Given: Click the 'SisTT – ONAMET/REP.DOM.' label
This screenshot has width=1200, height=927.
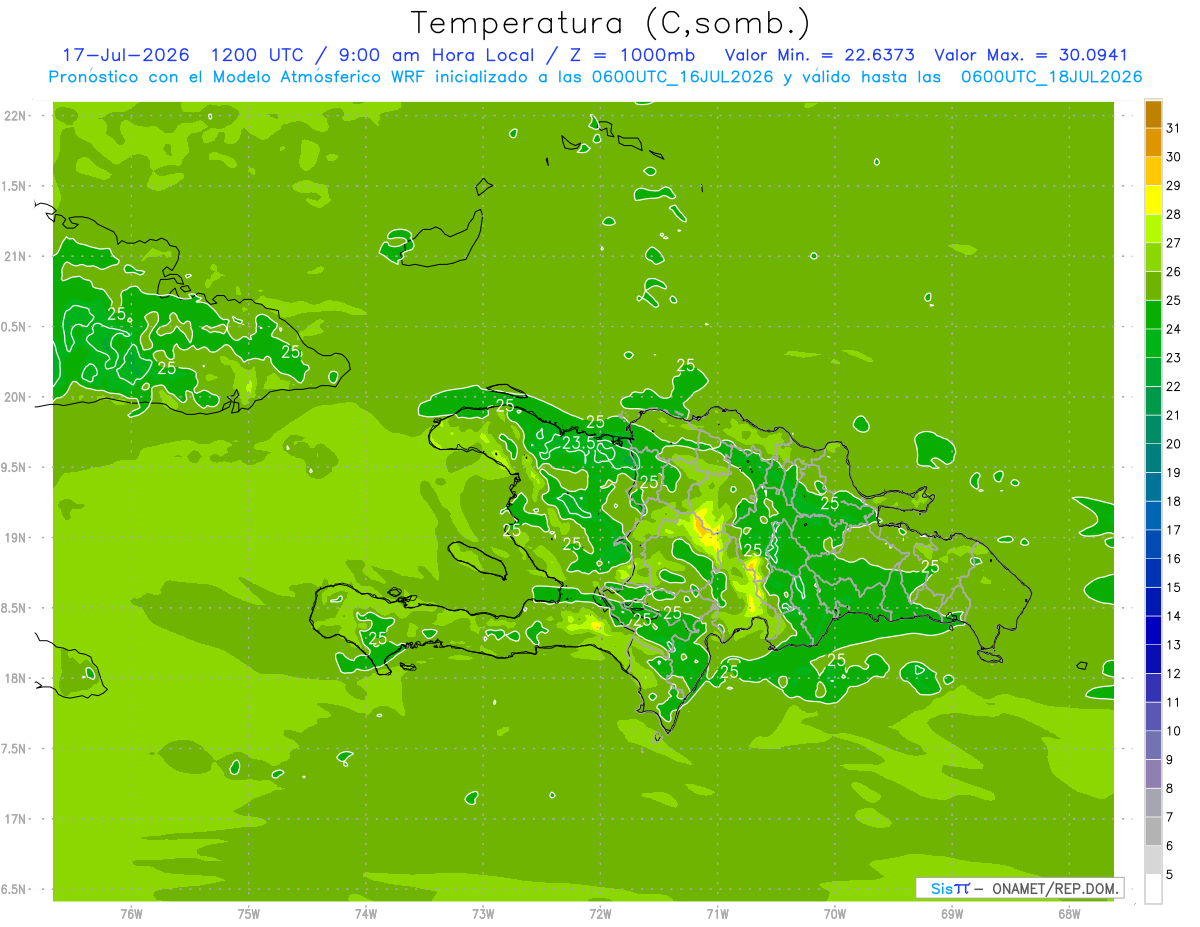Looking at the screenshot, I should [1020, 888].
